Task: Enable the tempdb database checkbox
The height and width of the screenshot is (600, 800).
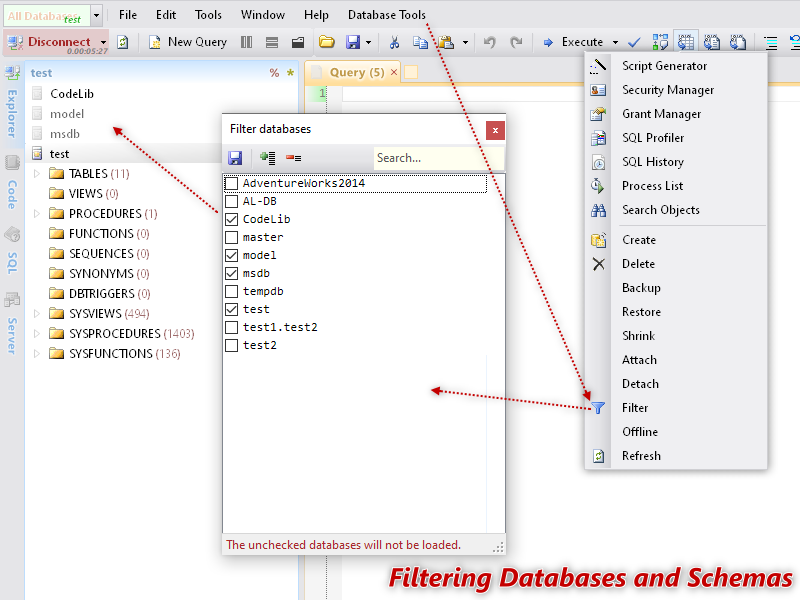Action: pyautogui.click(x=232, y=291)
